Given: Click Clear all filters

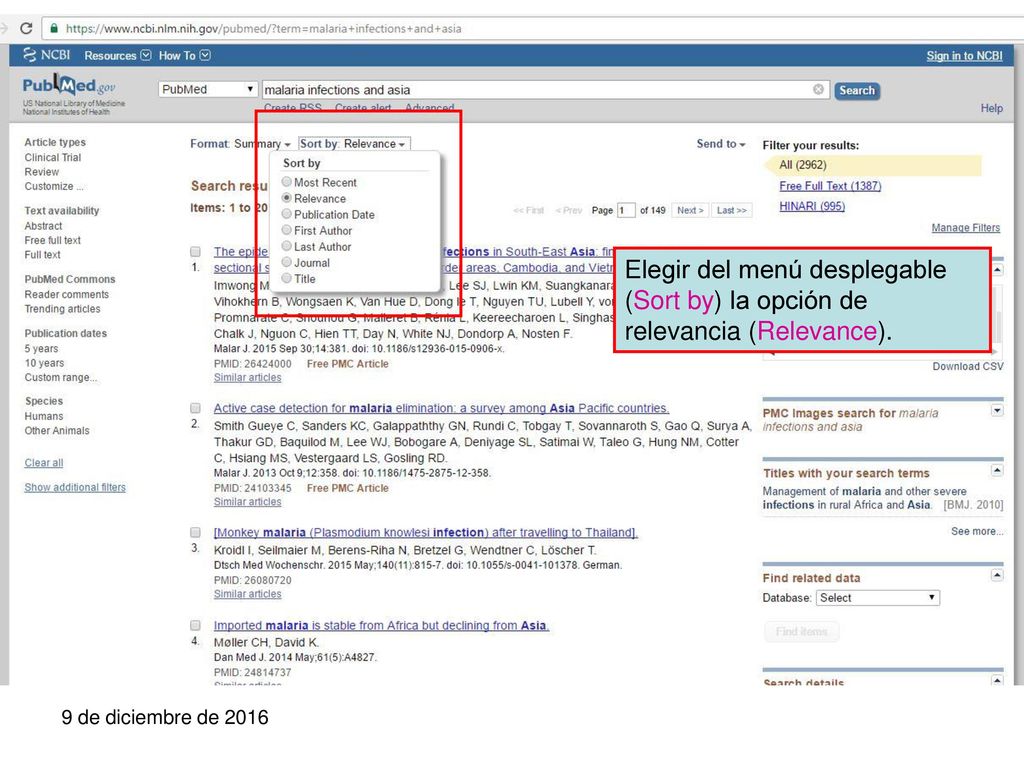Looking at the screenshot, I should pyautogui.click(x=44, y=463).
